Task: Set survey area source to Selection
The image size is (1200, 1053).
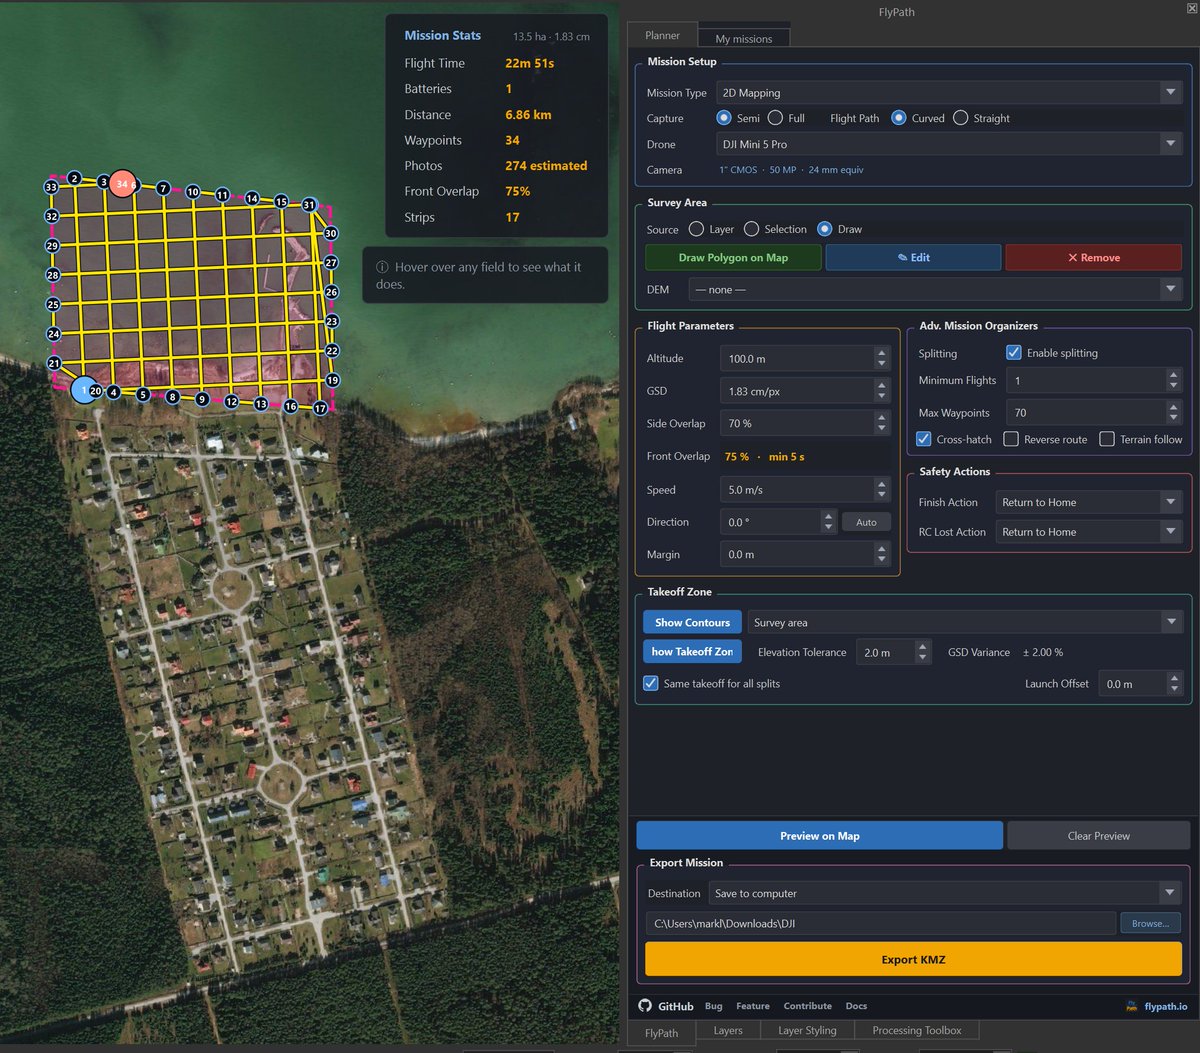Action: (x=752, y=229)
